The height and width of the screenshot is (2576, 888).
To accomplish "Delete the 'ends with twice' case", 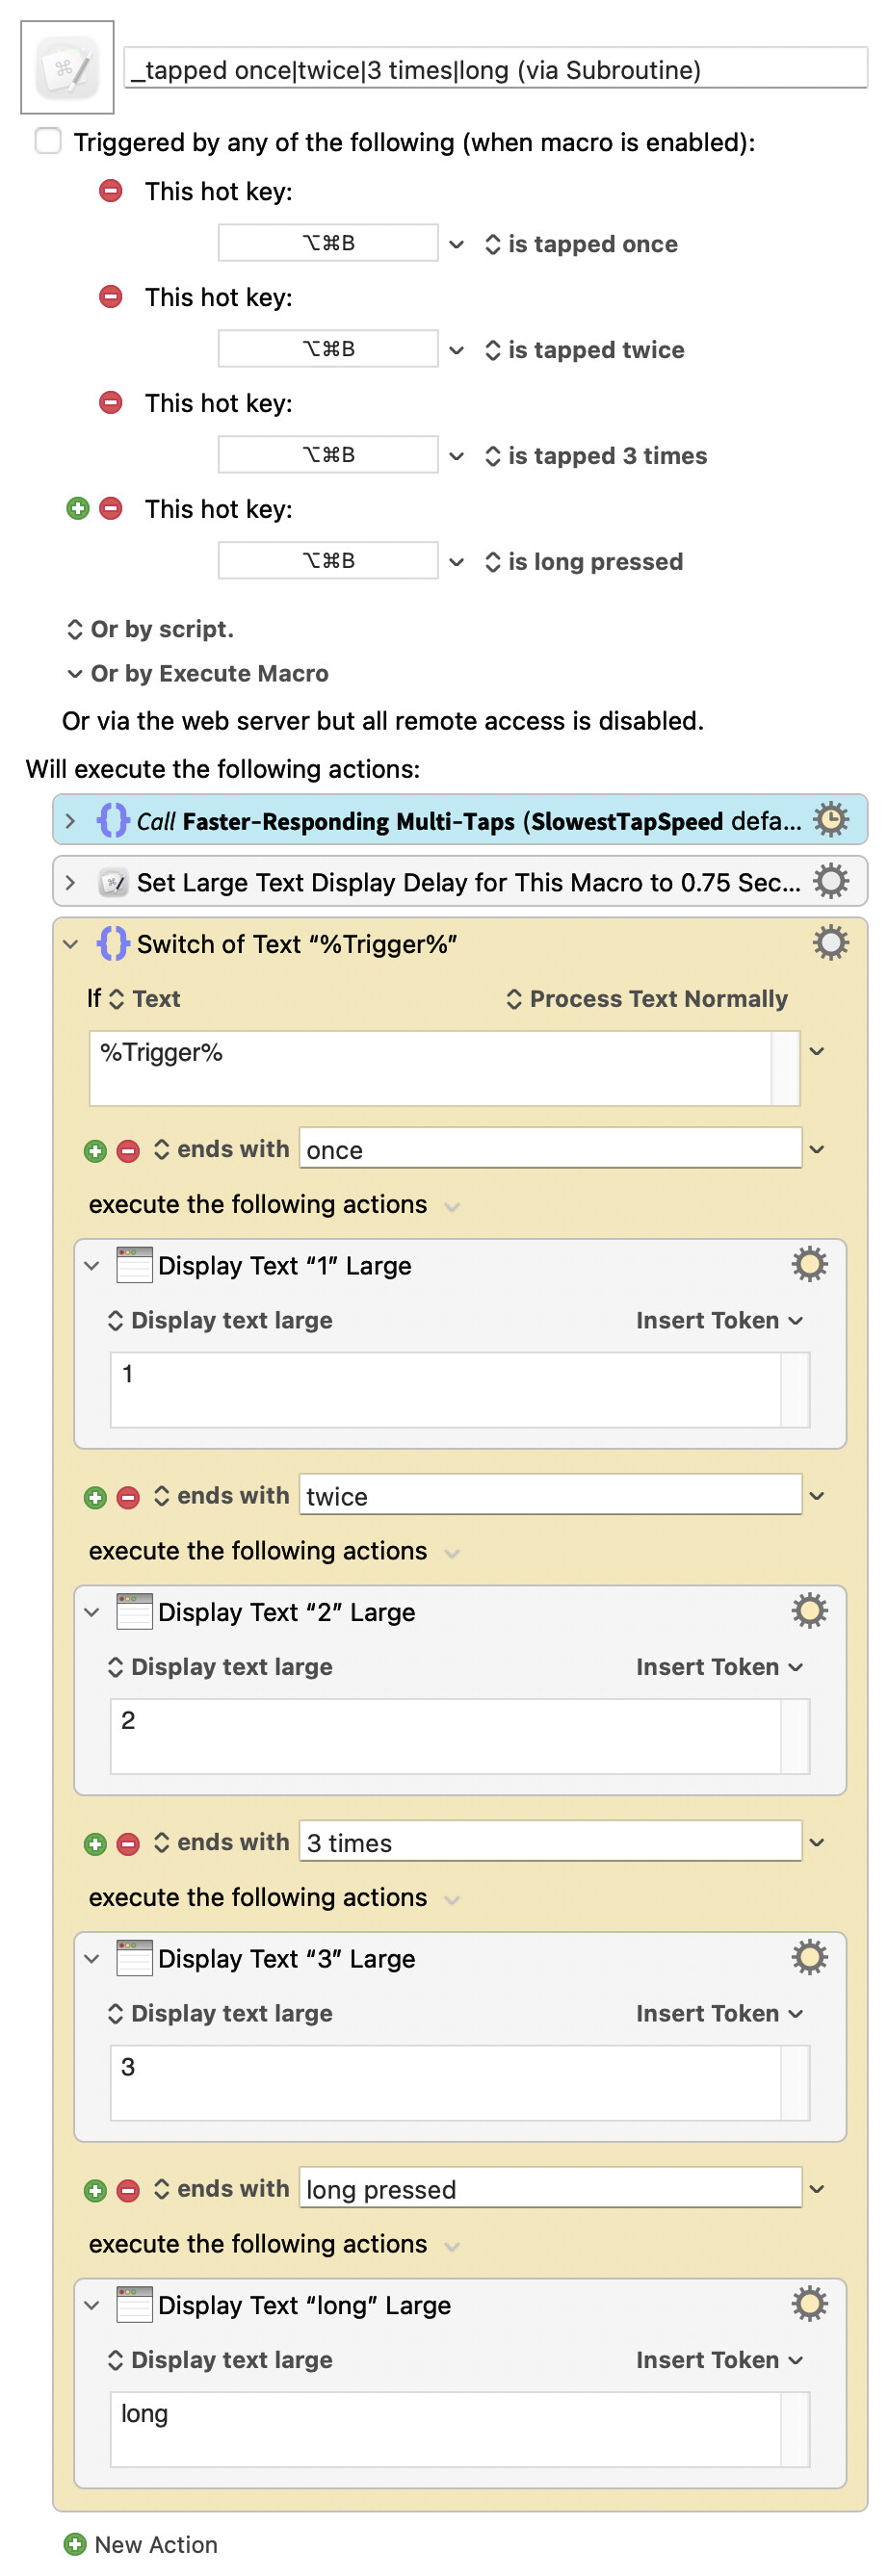I will (x=128, y=1496).
